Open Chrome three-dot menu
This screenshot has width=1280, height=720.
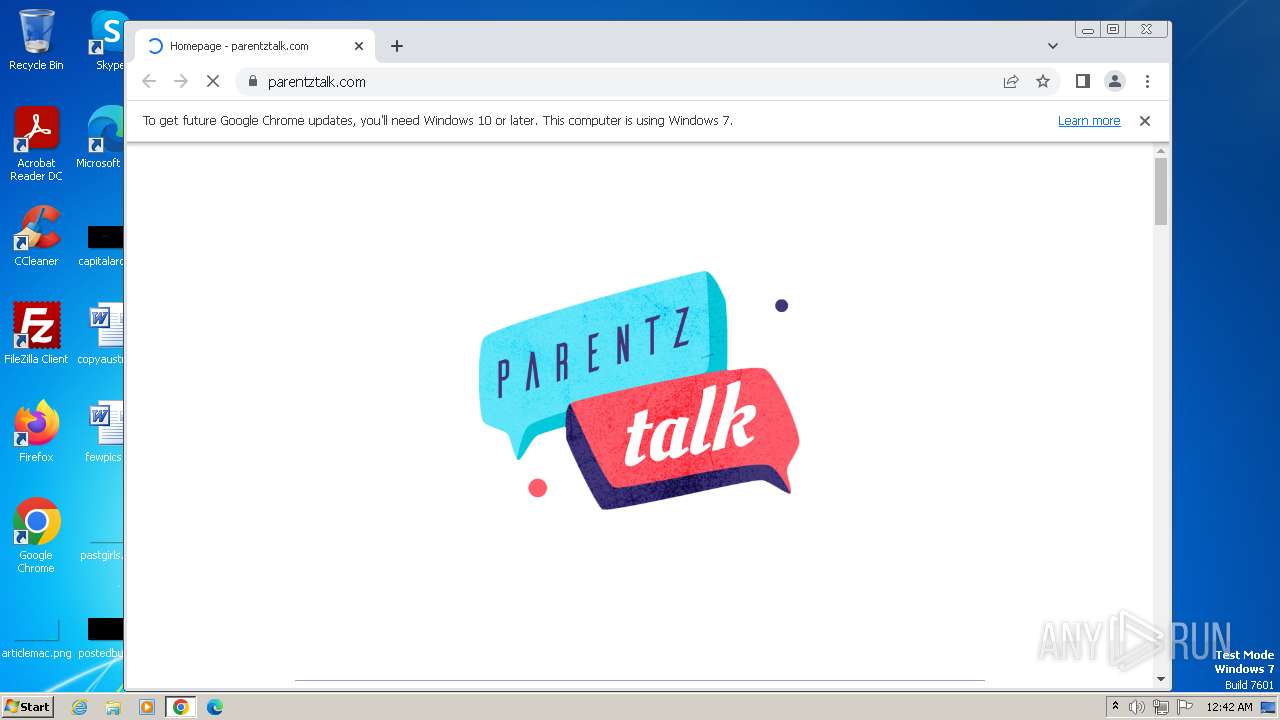pyautogui.click(x=1147, y=81)
